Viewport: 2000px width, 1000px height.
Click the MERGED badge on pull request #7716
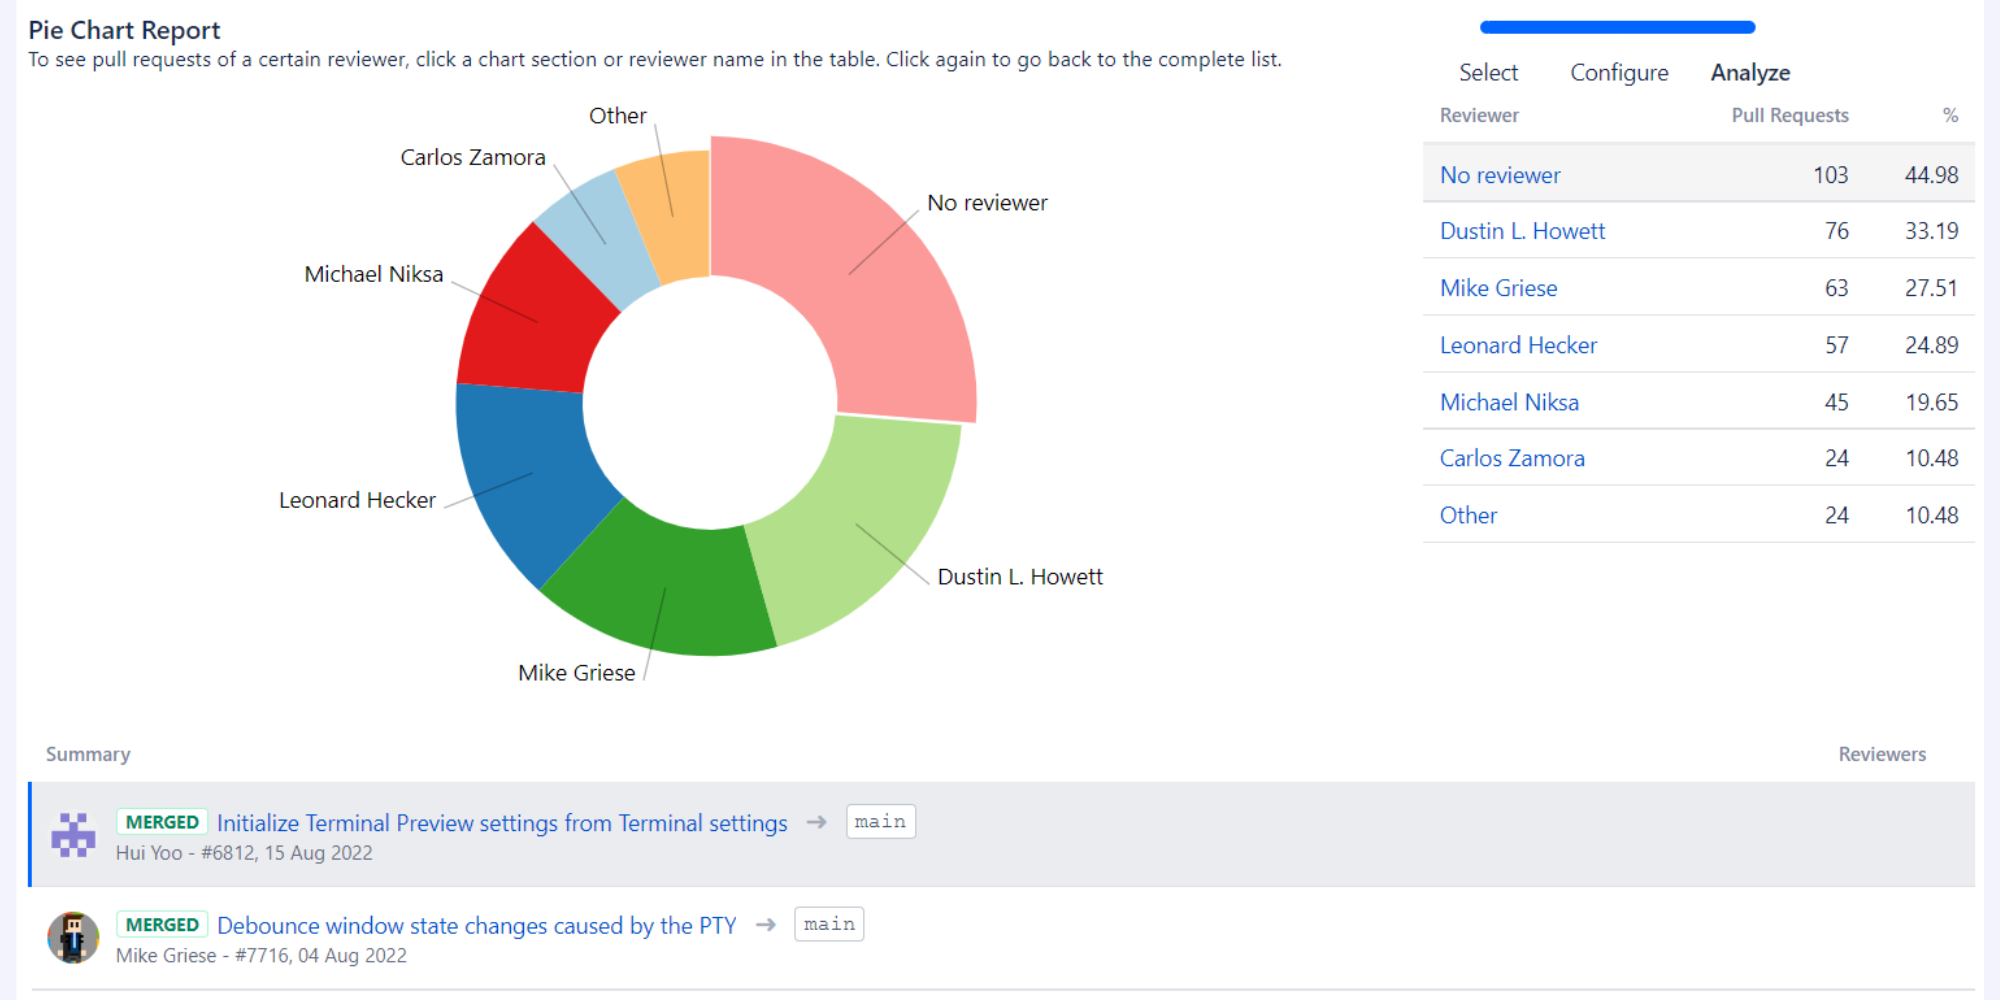(162, 924)
